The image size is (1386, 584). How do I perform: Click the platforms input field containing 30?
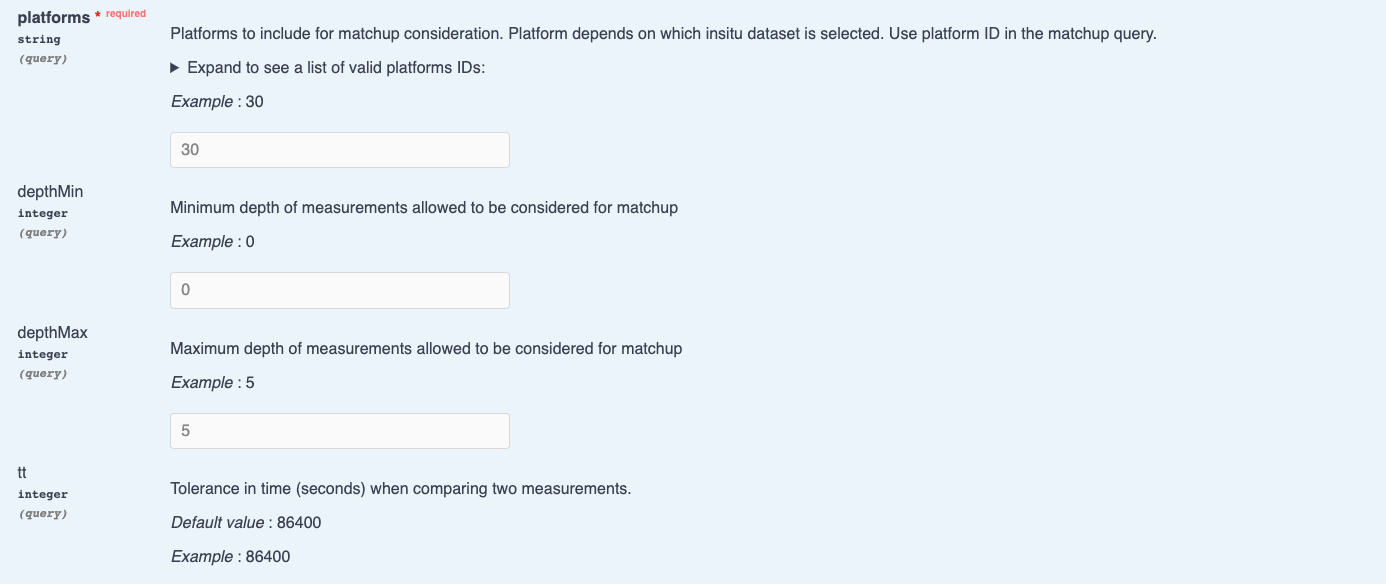[x=340, y=150]
